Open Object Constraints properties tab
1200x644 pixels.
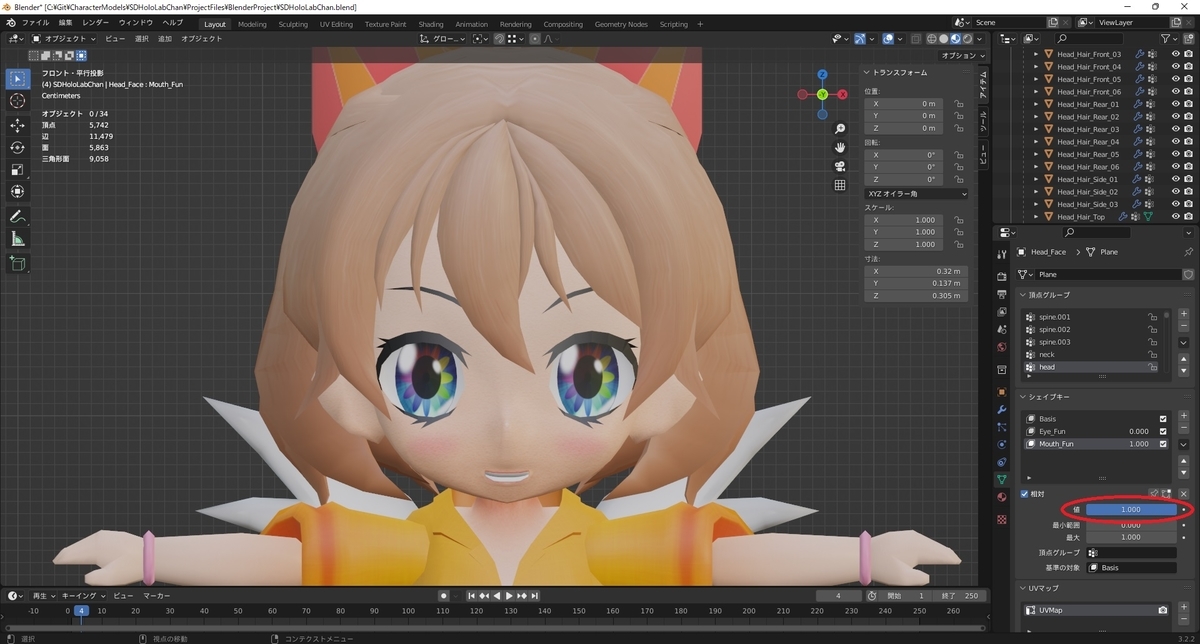click(1002, 462)
